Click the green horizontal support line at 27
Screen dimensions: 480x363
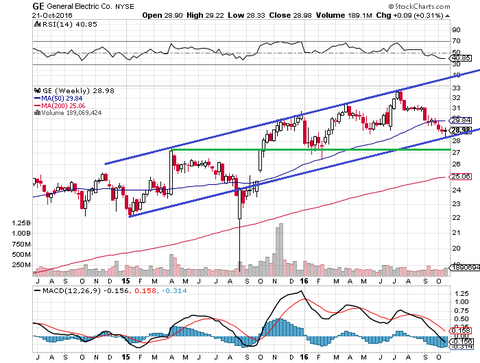point(311,149)
